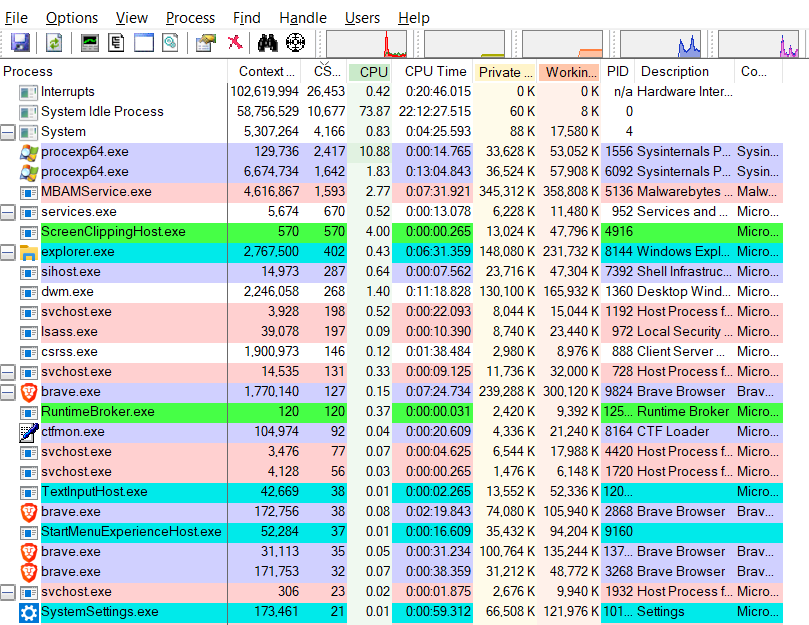Select the TextInputHost.exe process row
Image resolution: width=809 pixels, height=625 pixels.
[391, 492]
